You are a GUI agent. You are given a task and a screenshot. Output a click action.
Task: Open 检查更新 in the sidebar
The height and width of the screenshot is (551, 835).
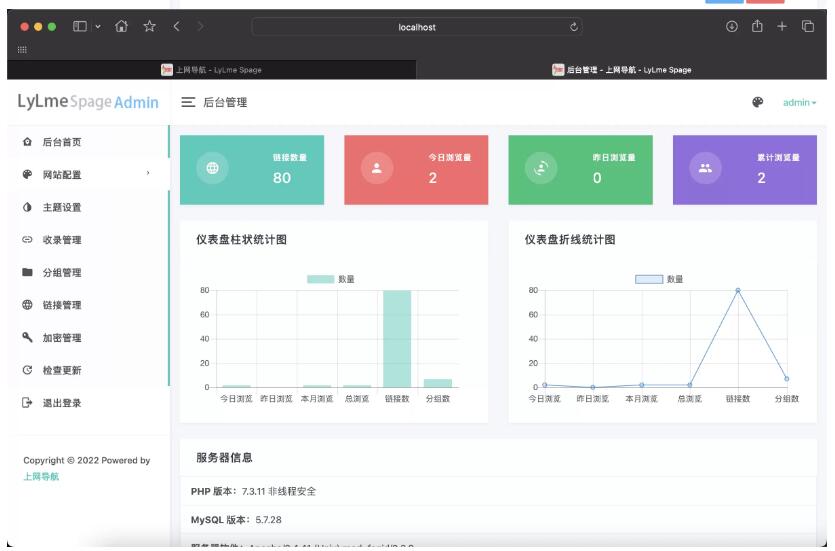pos(88,370)
